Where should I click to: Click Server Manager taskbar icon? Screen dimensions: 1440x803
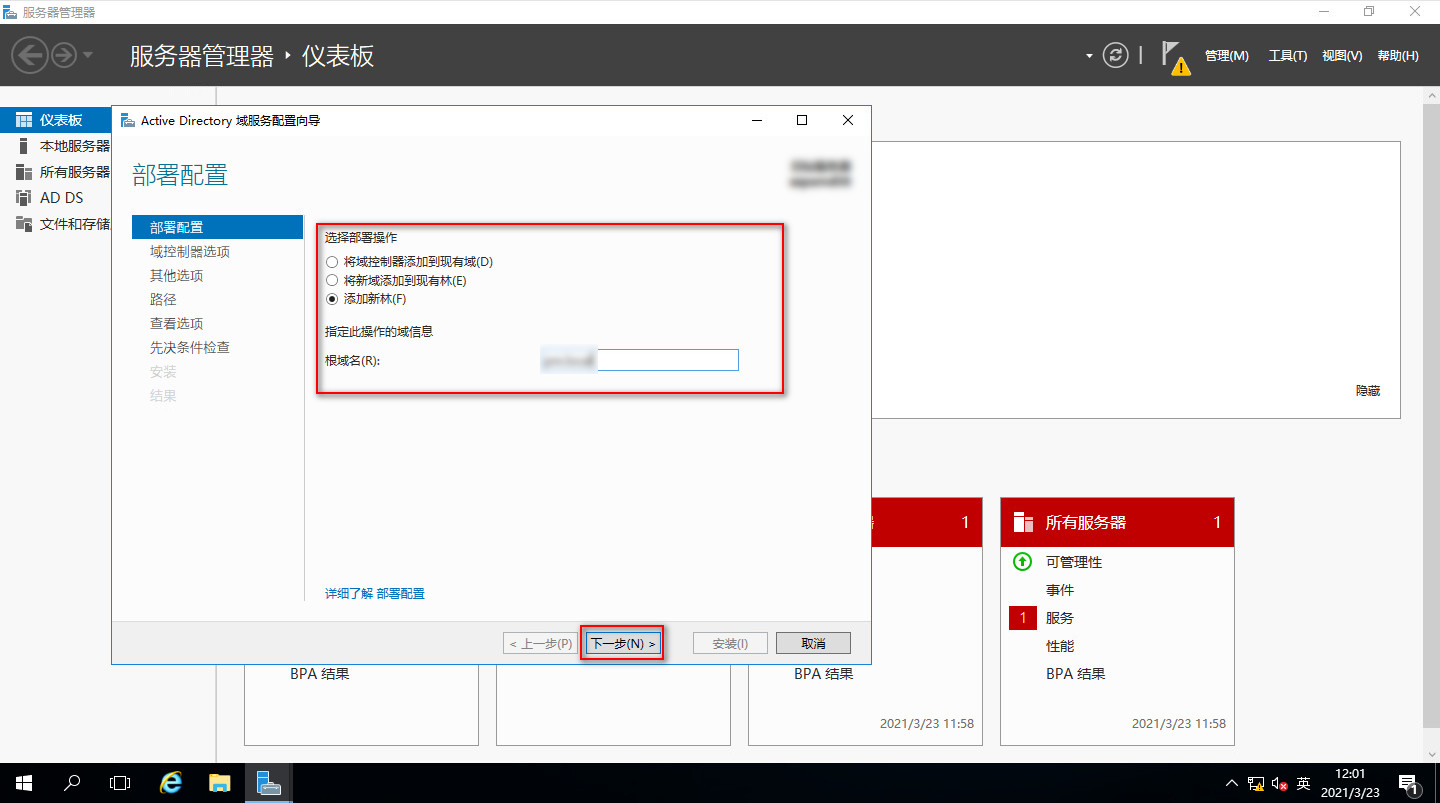pos(267,783)
